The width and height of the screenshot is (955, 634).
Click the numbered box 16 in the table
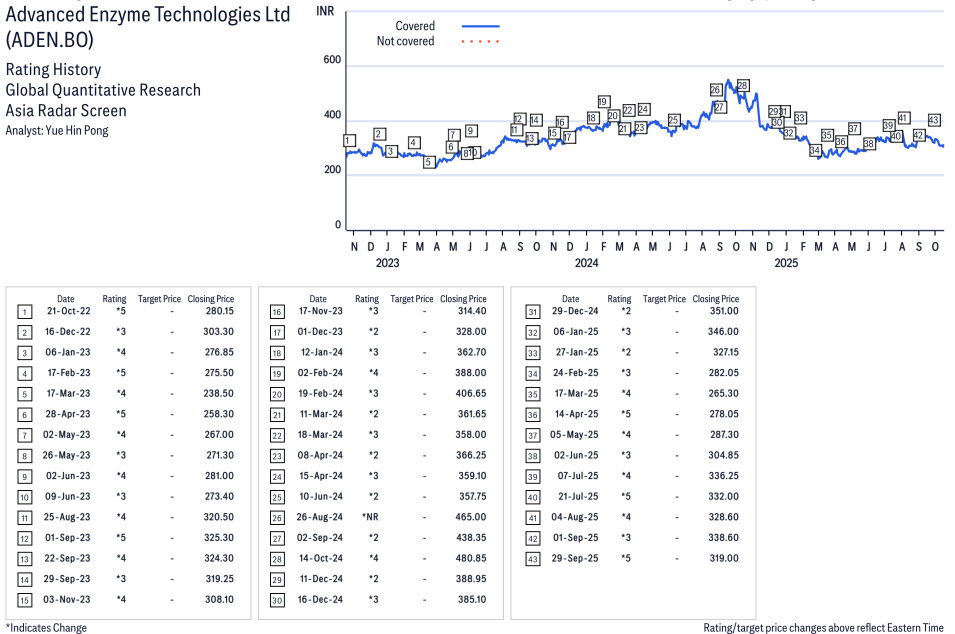coord(276,312)
